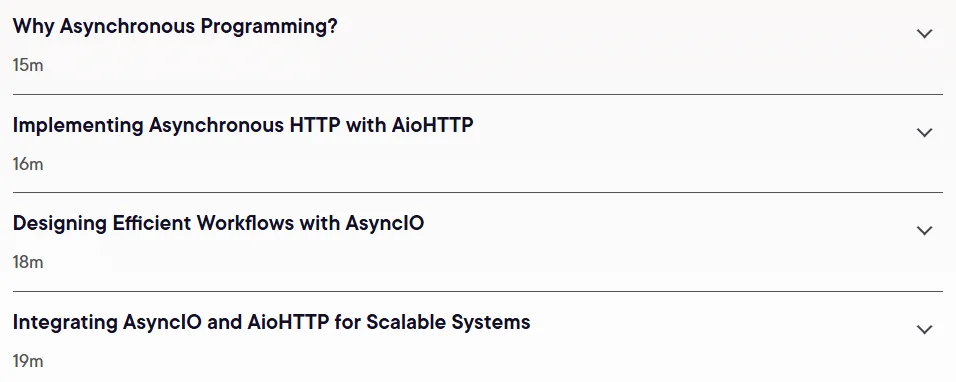This screenshot has width=956, height=382.
Task: Expand the Implementing Asynchronous HTTP chevron arrow
Action: coord(924,133)
